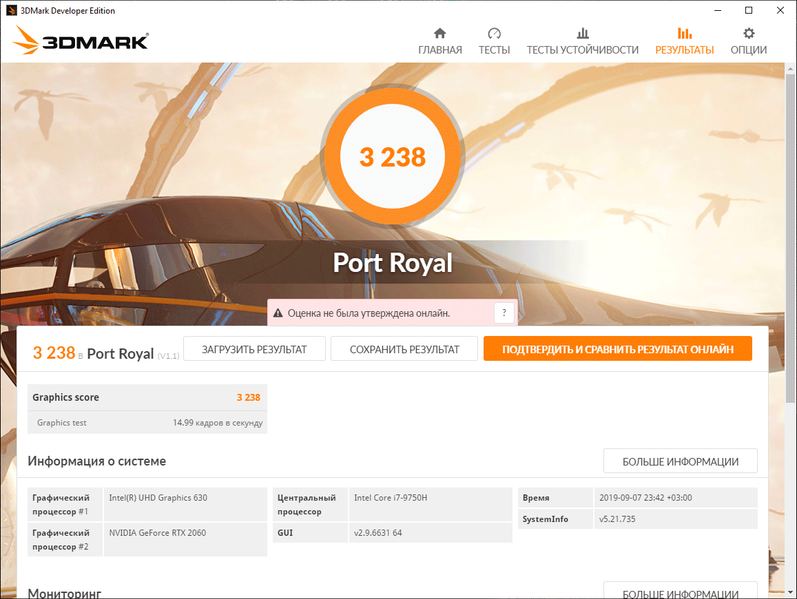
Task: Click the question mark help button
Action: pyautogui.click(x=504, y=313)
